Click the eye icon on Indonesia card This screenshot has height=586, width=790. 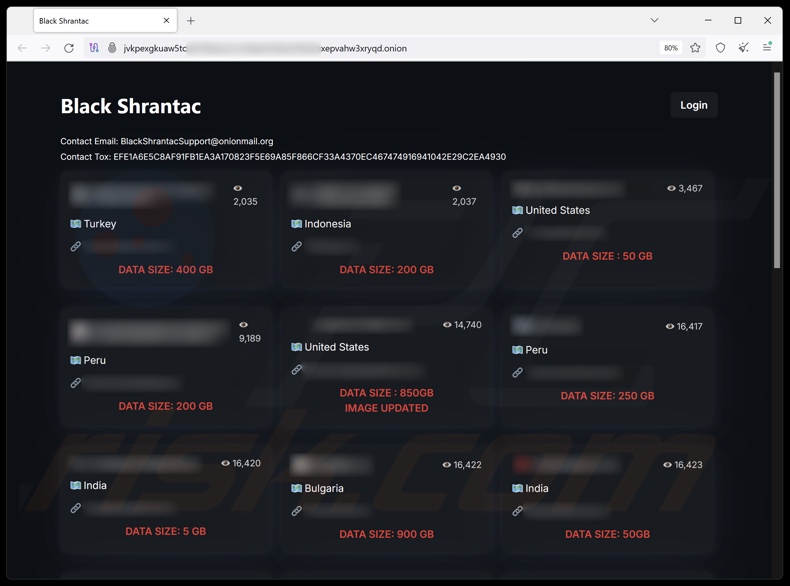tap(456, 188)
